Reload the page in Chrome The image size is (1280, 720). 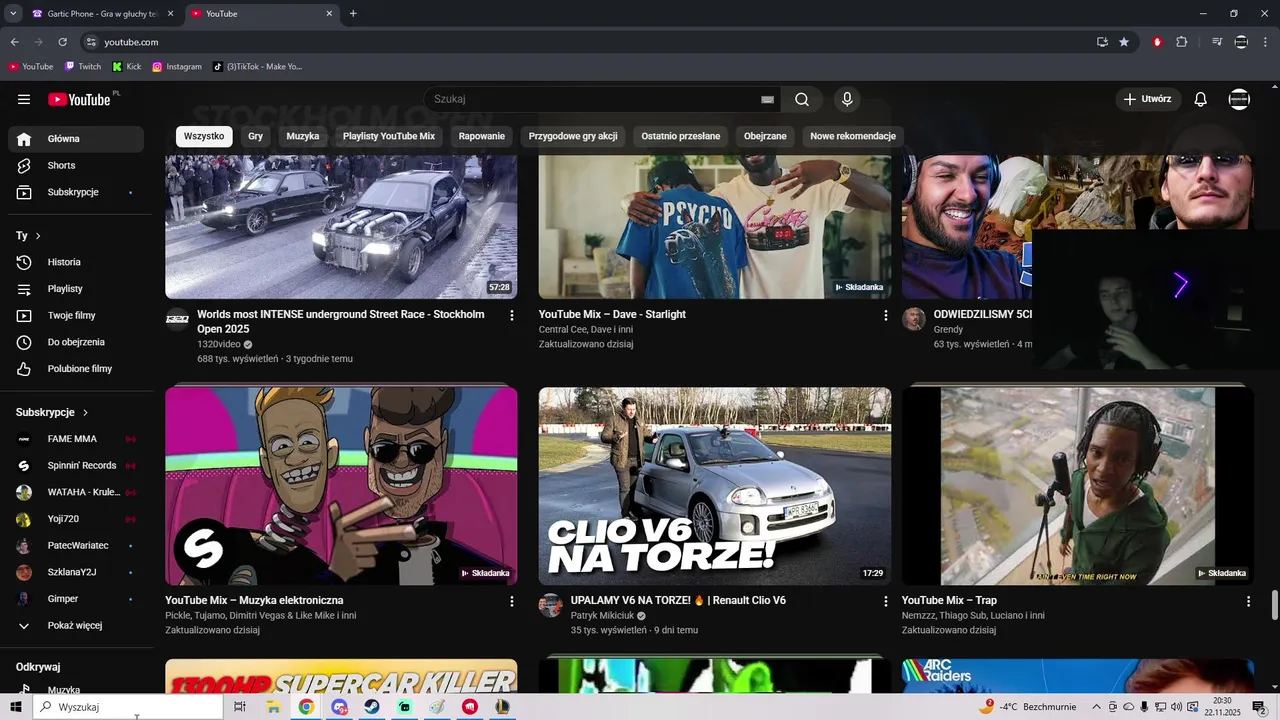pos(62,42)
